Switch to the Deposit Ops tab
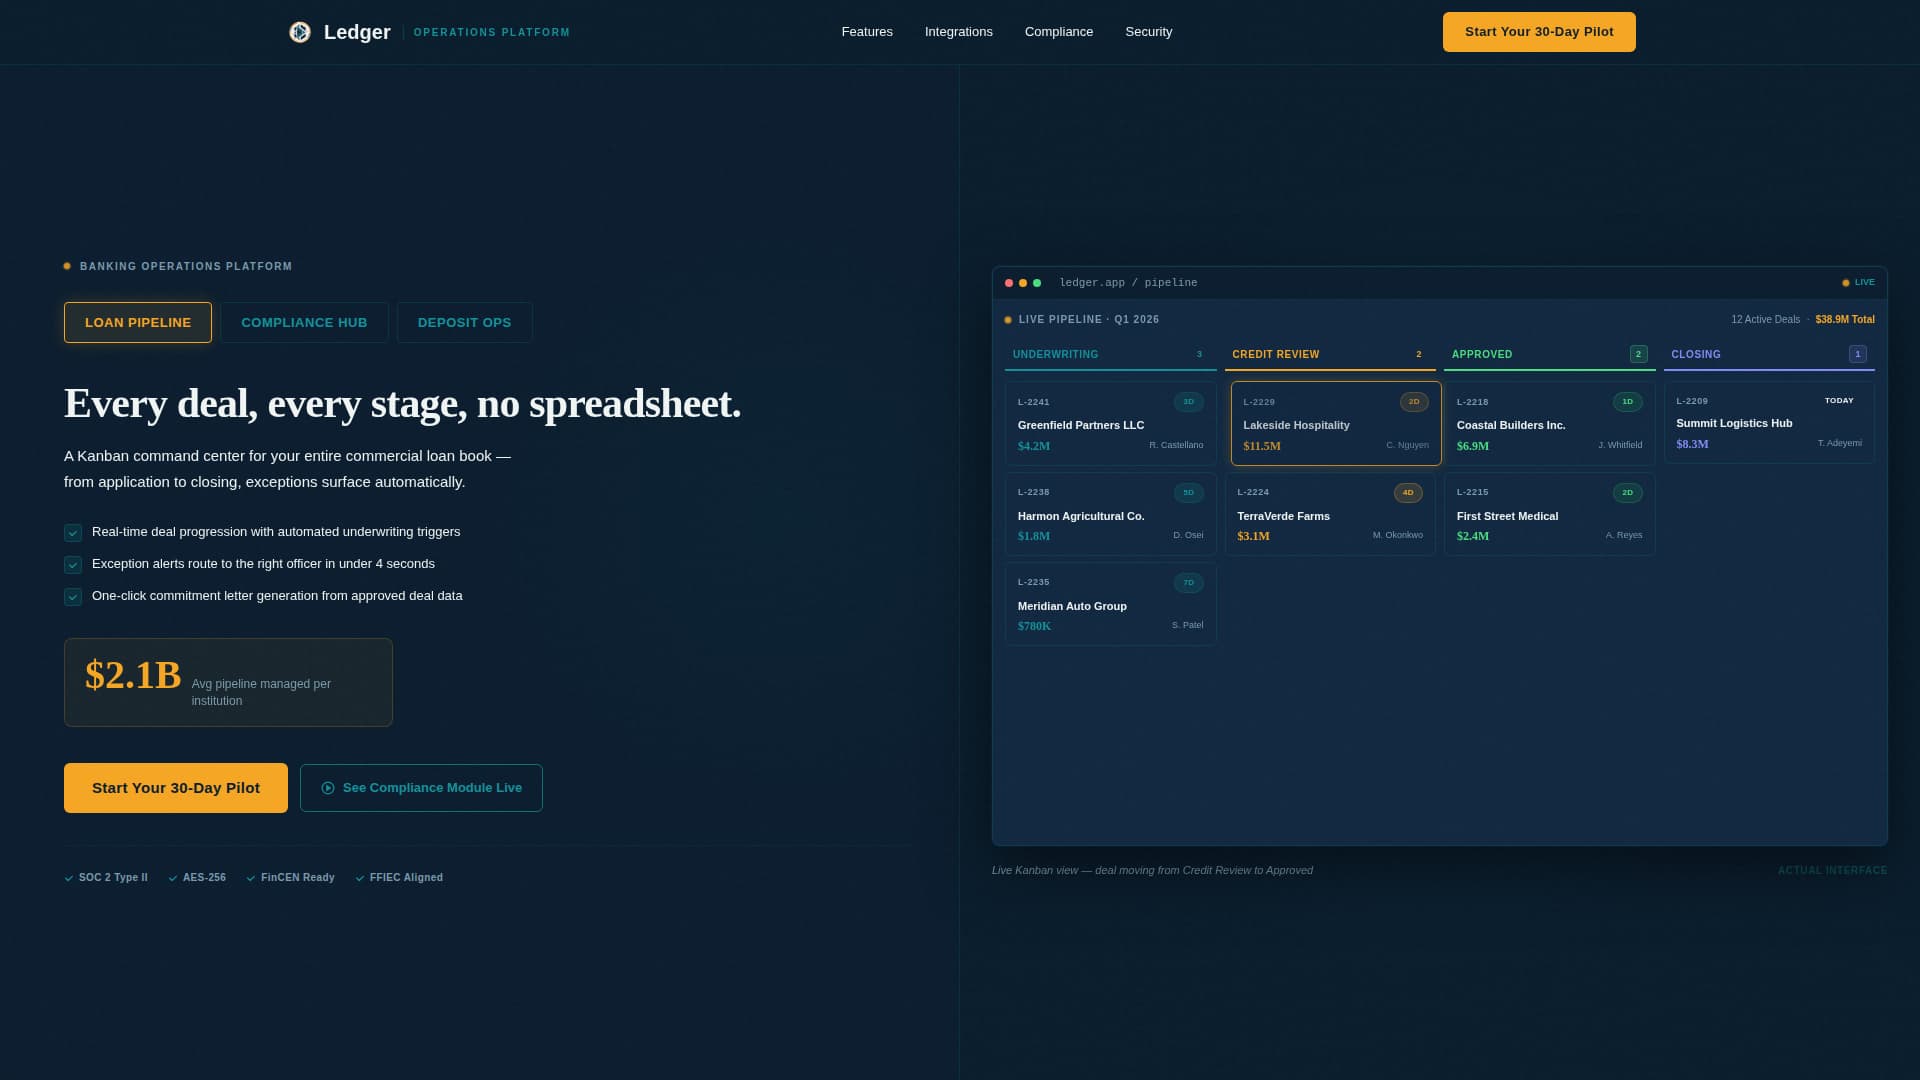The image size is (1920, 1080). (x=464, y=323)
